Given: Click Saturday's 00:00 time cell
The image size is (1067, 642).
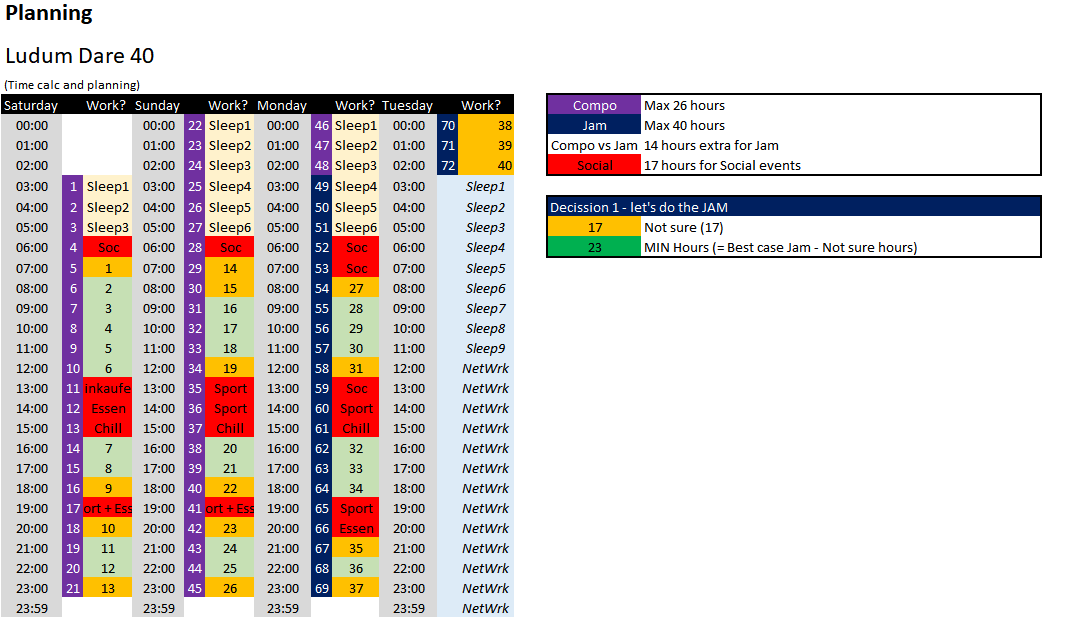Looking at the screenshot, I should pyautogui.click(x=31, y=125).
